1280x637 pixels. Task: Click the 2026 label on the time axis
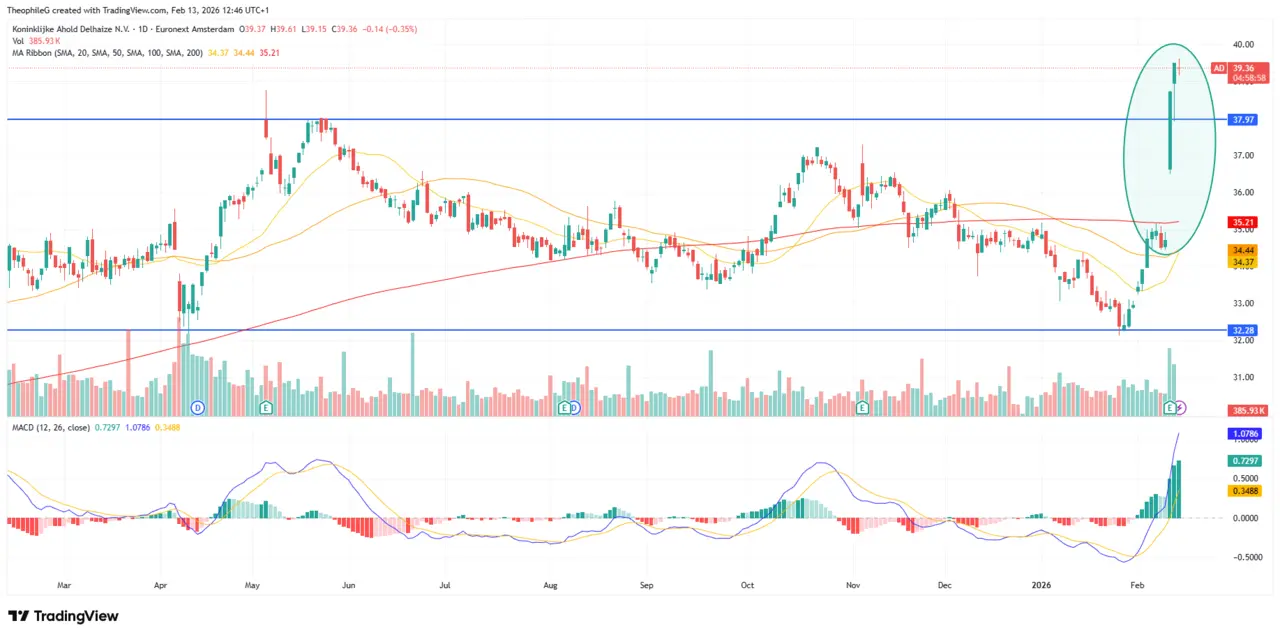tap(1040, 585)
